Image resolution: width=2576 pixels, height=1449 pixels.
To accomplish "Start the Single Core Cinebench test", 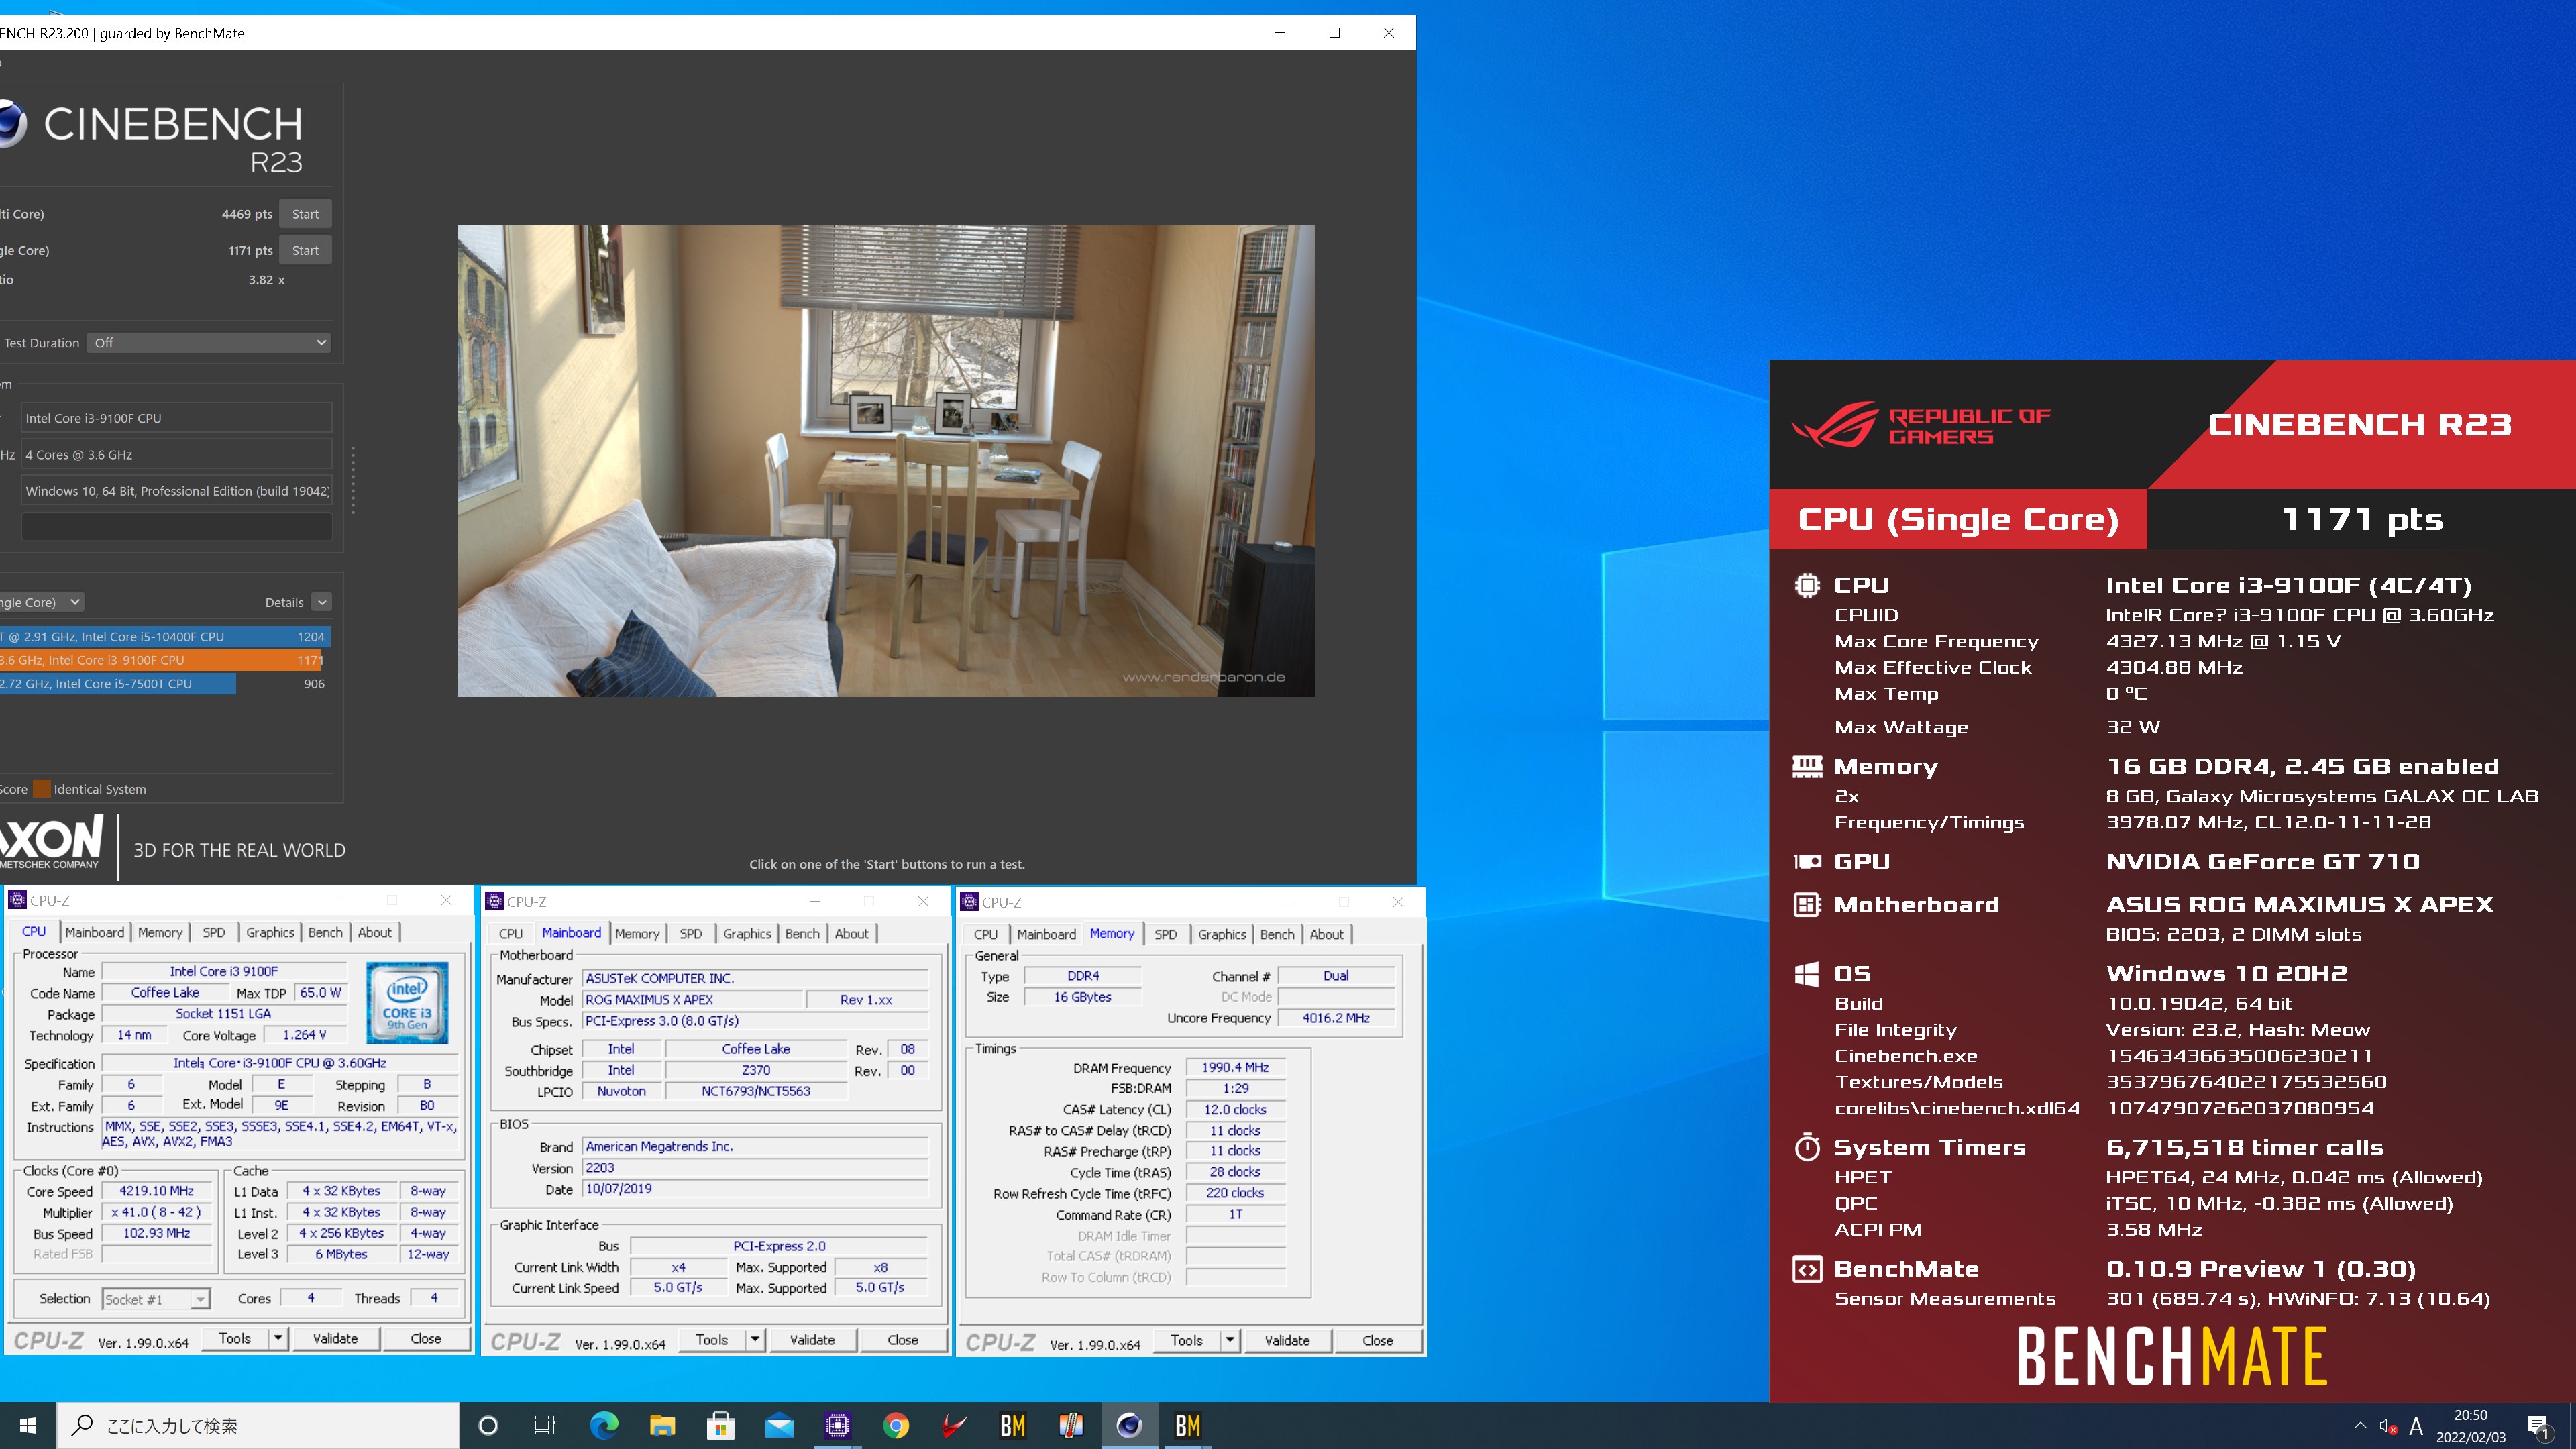I will point(305,250).
